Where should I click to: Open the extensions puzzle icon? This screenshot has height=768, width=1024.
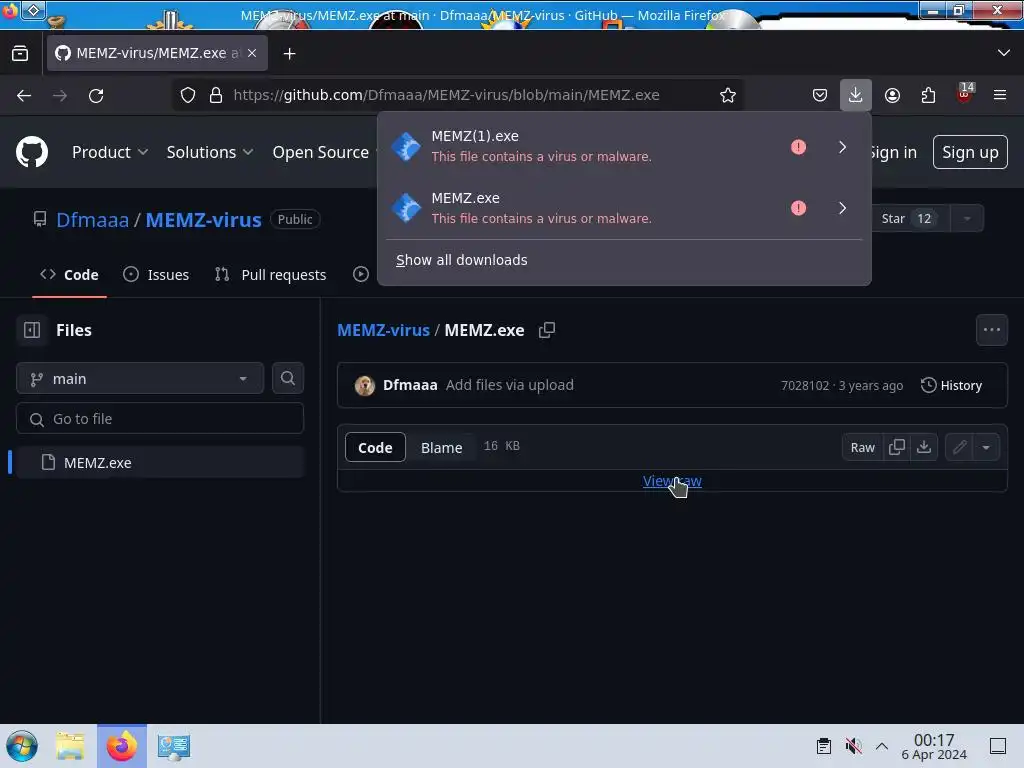click(x=928, y=95)
